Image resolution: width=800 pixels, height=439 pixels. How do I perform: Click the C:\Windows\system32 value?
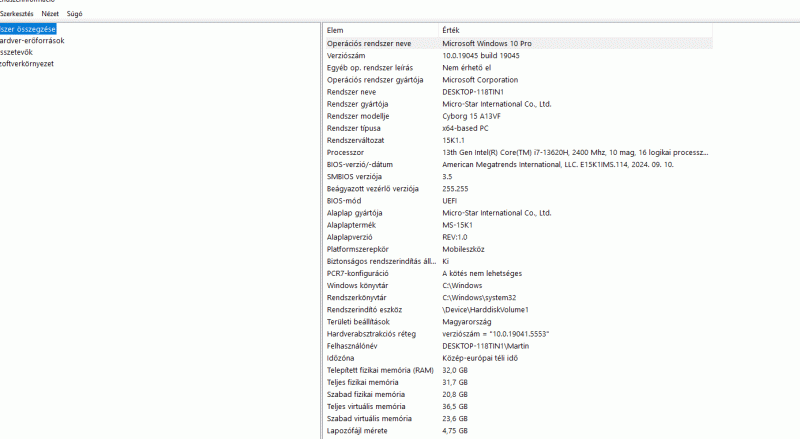click(479, 298)
